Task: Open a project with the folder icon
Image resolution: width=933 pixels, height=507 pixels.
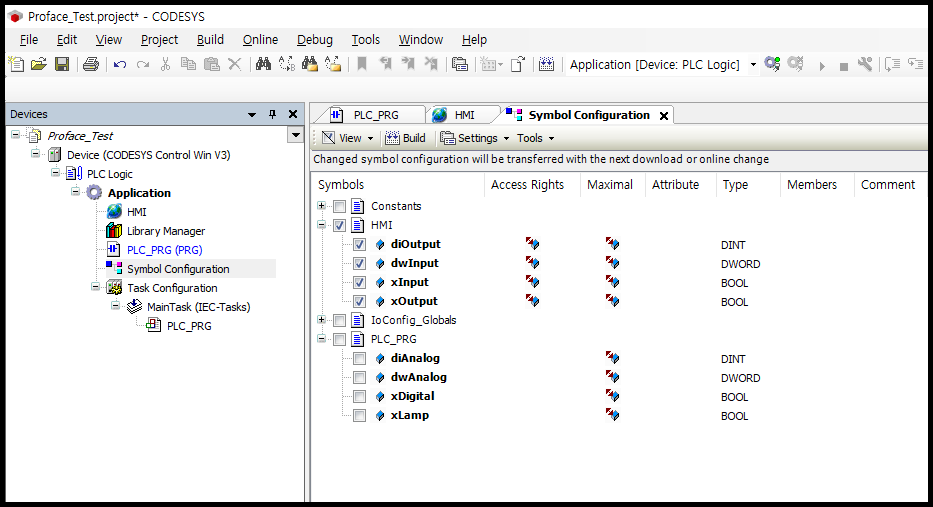Action: coord(39,64)
